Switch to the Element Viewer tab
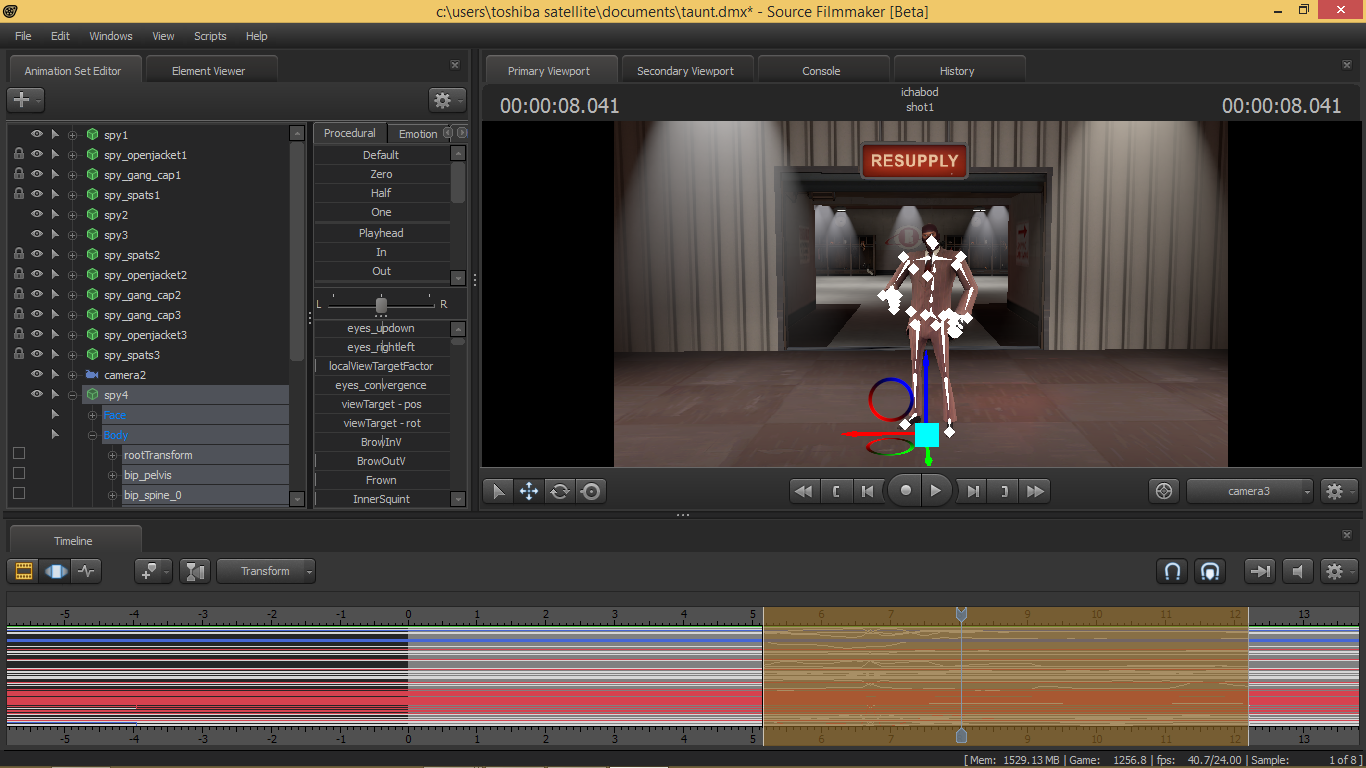The width and height of the screenshot is (1366, 768). click(x=208, y=71)
